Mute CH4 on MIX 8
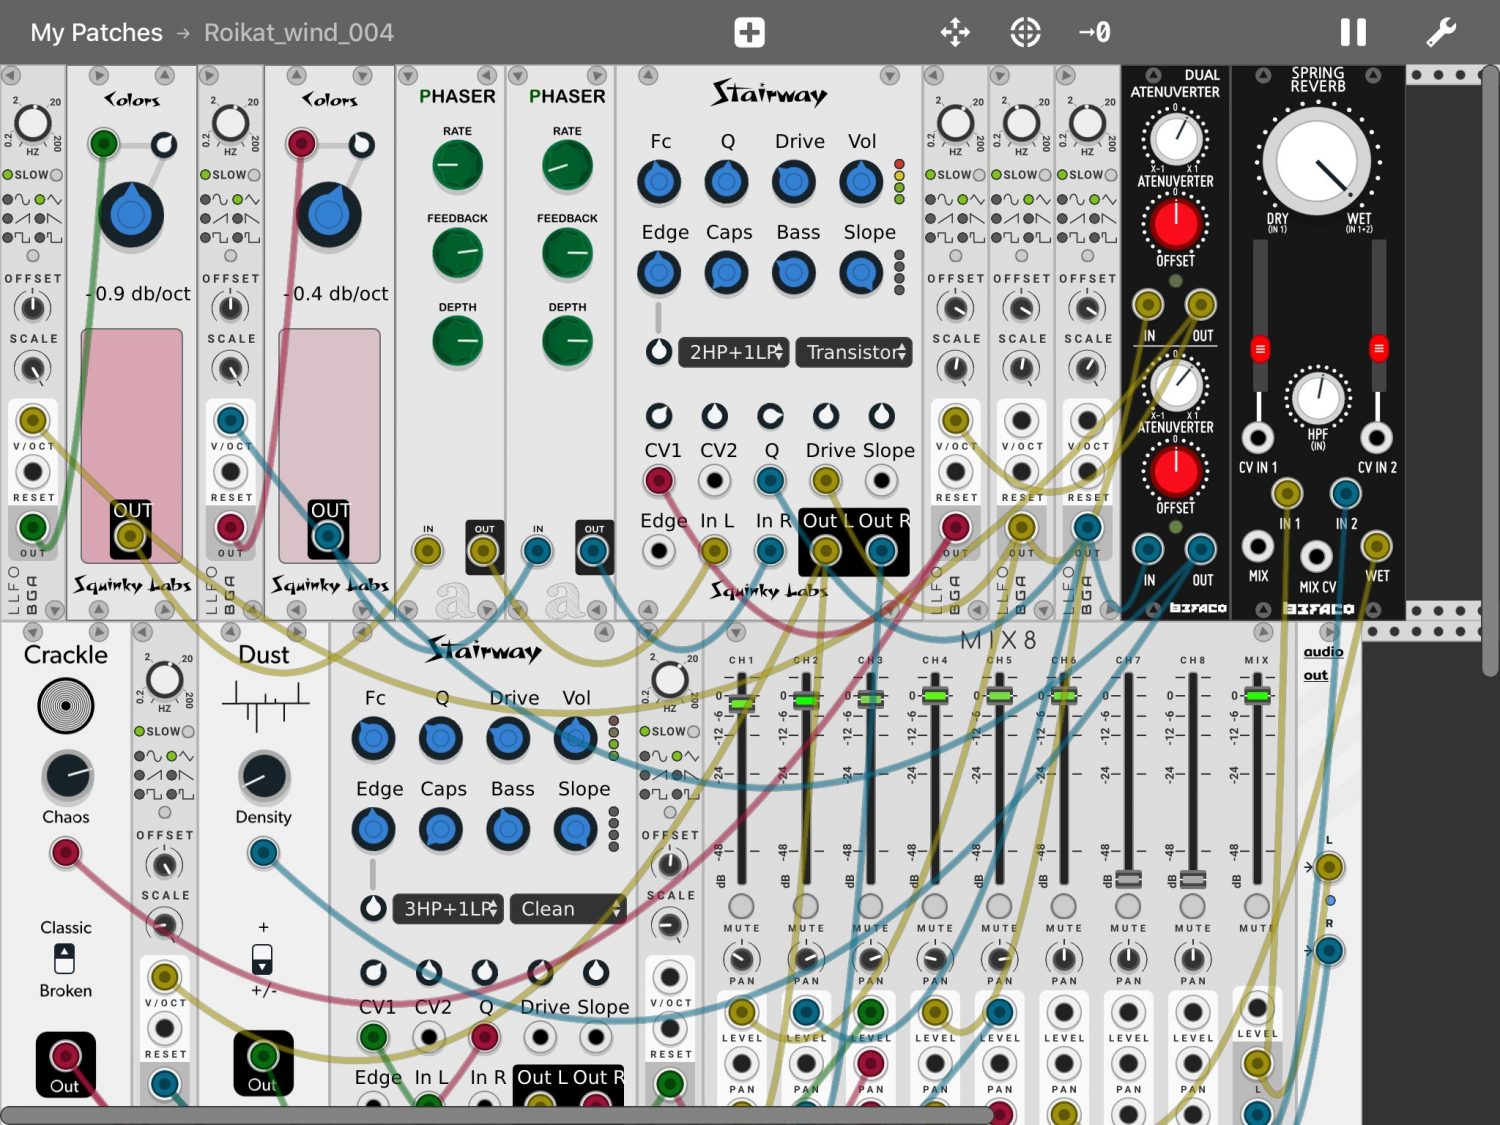 click(934, 906)
